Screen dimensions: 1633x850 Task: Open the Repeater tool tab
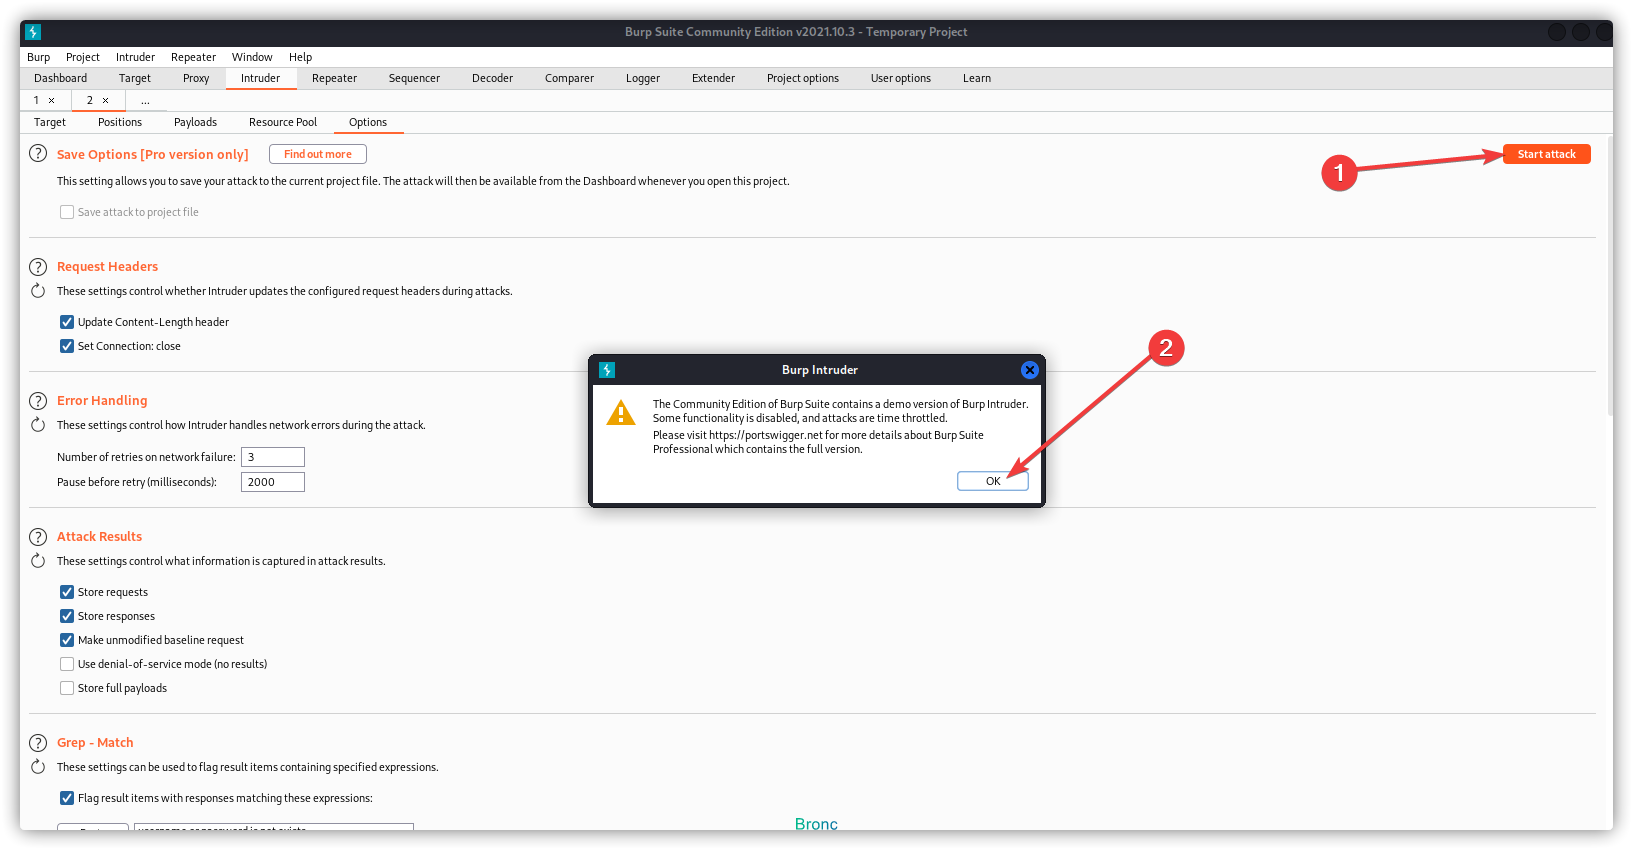click(x=334, y=78)
